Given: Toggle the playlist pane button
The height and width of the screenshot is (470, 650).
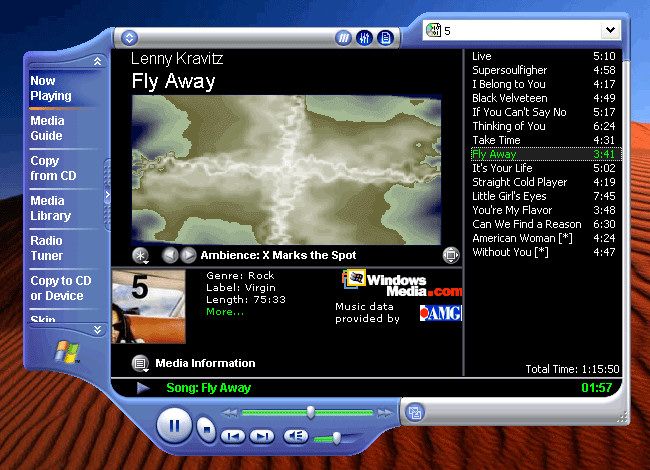Looking at the screenshot, I should point(385,38).
